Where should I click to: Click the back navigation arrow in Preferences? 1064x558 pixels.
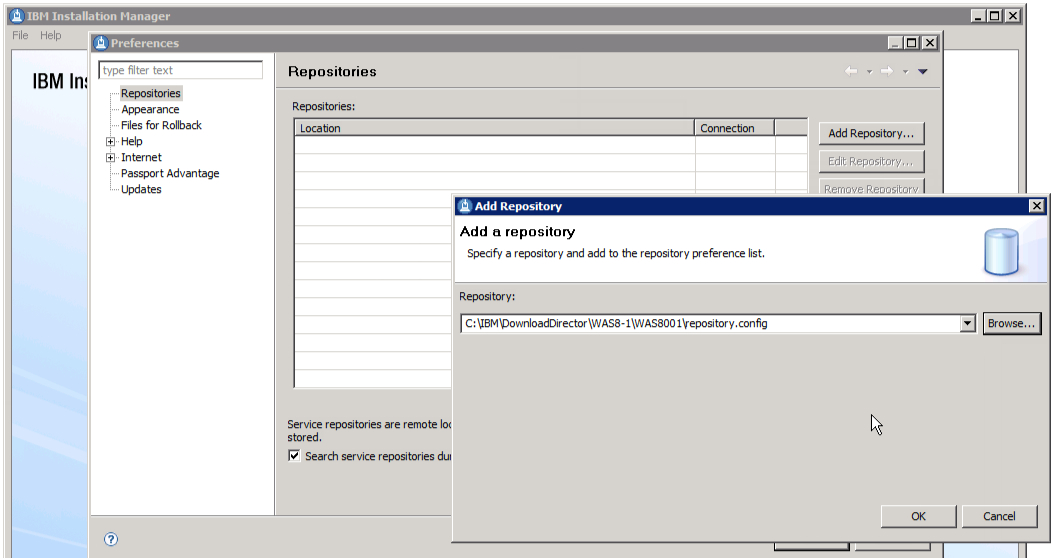pos(851,71)
